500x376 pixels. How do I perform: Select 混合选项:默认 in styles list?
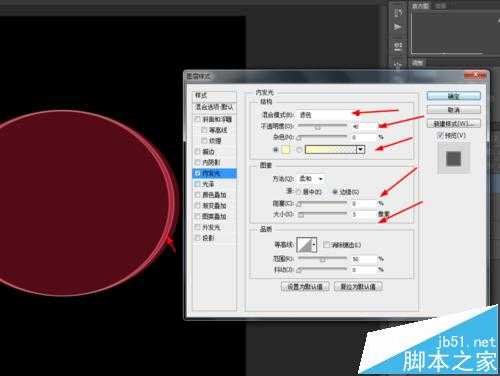pyautogui.click(x=214, y=107)
